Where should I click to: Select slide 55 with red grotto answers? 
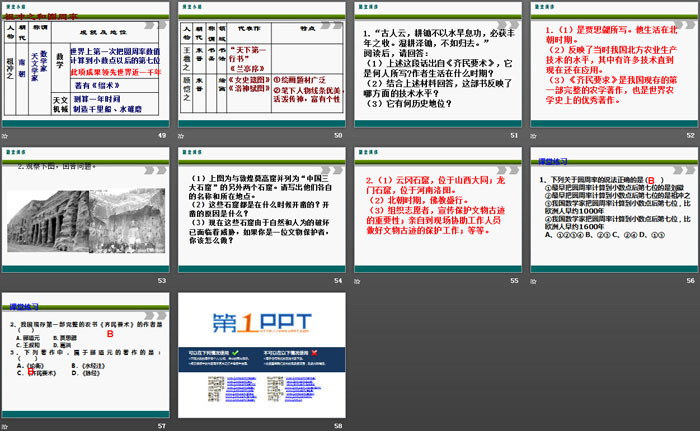click(x=436, y=208)
